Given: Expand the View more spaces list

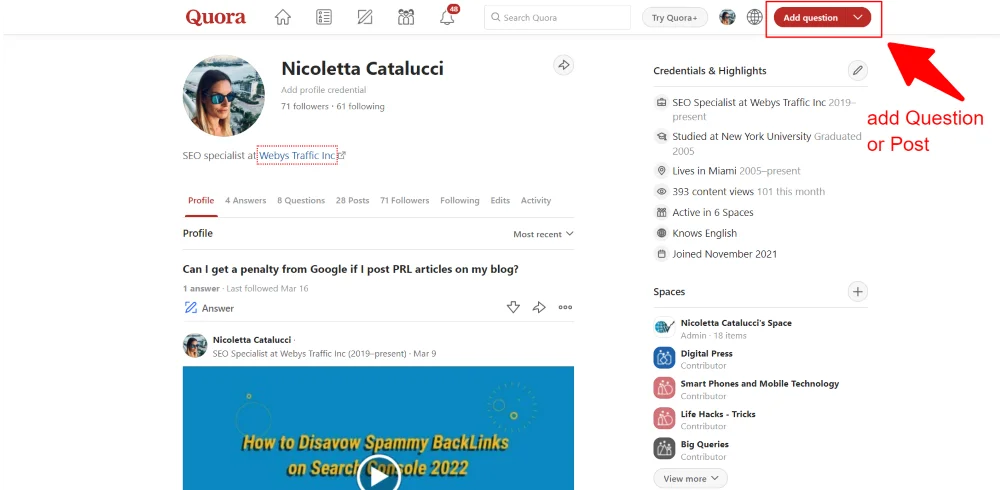Looking at the screenshot, I should click(x=690, y=479).
